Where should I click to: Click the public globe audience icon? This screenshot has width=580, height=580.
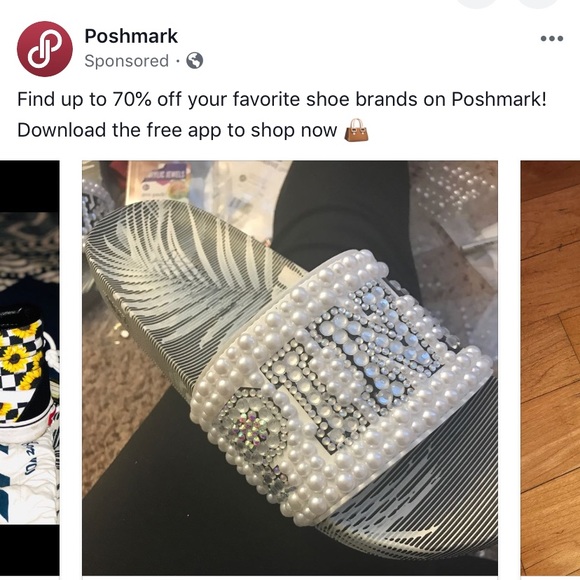[195, 61]
